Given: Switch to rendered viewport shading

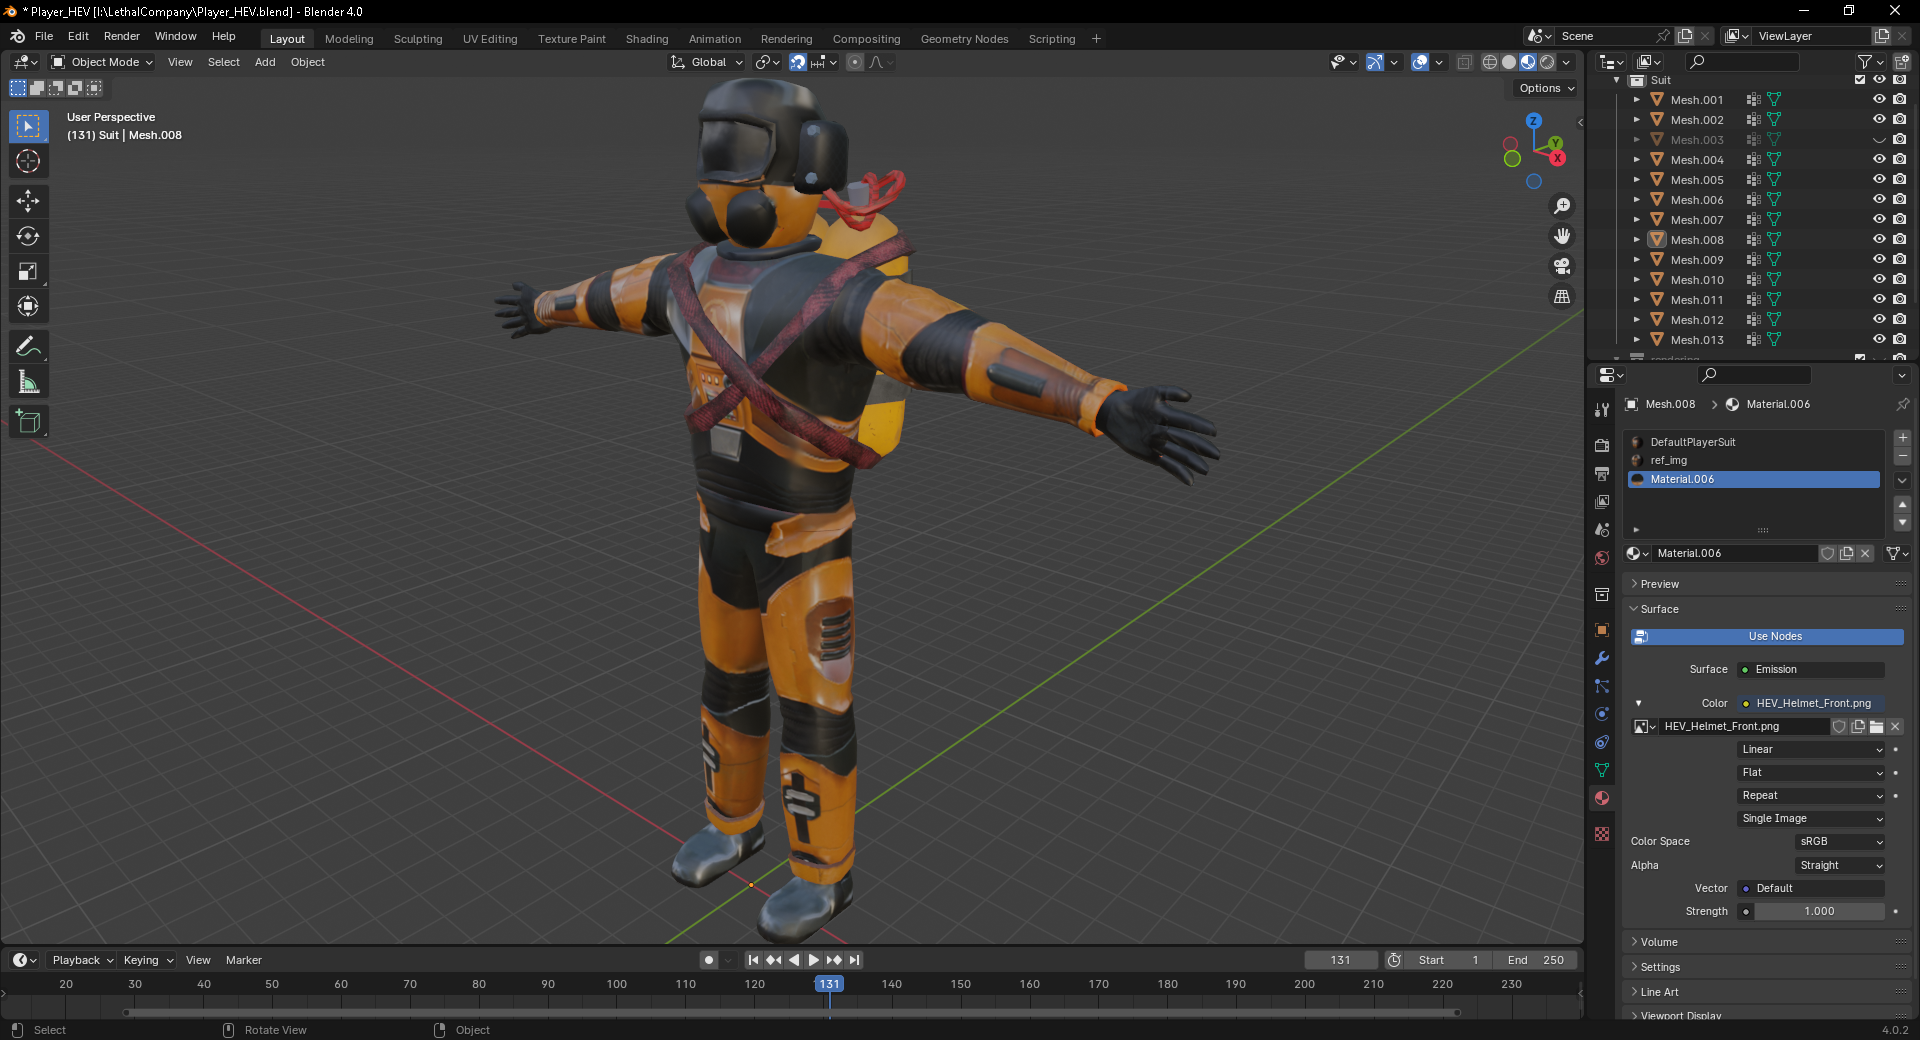Looking at the screenshot, I should (1547, 62).
